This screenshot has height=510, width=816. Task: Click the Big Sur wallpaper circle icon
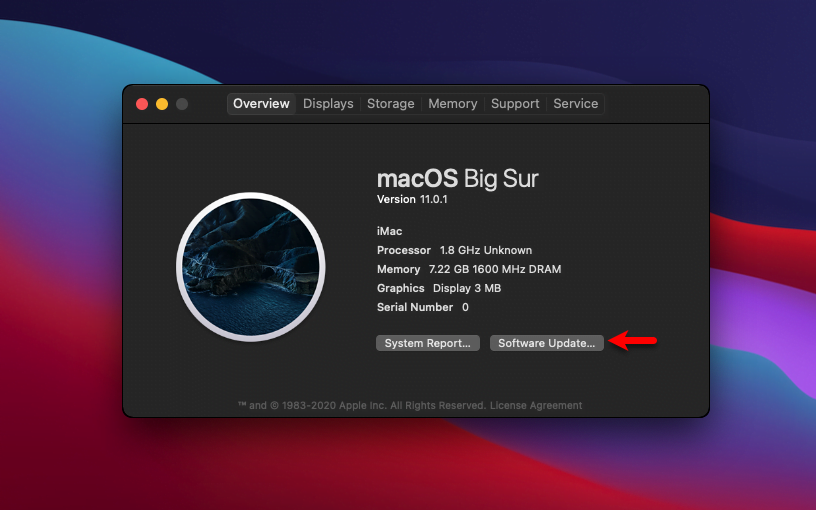(251, 267)
